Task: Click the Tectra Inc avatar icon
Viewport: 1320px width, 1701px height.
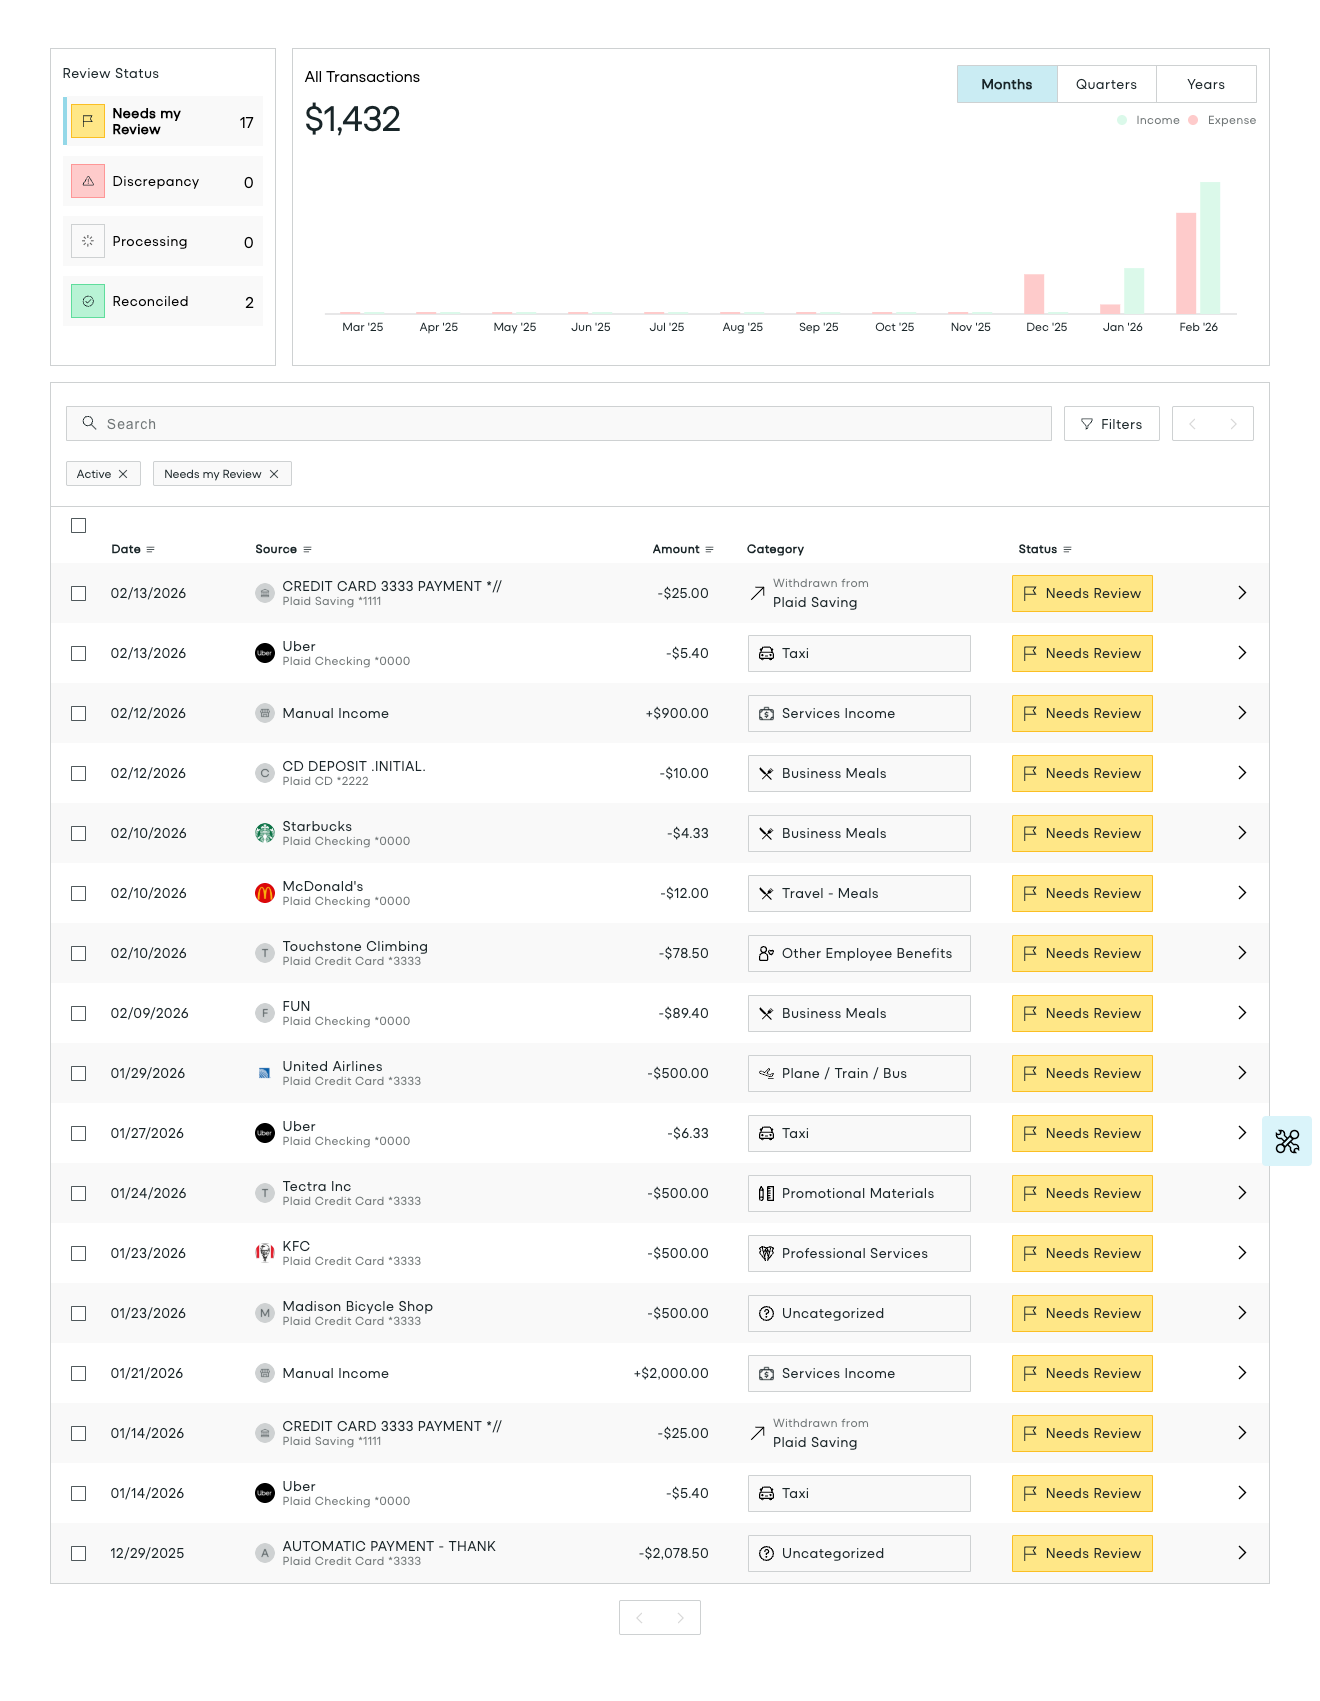Action: tap(265, 1193)
